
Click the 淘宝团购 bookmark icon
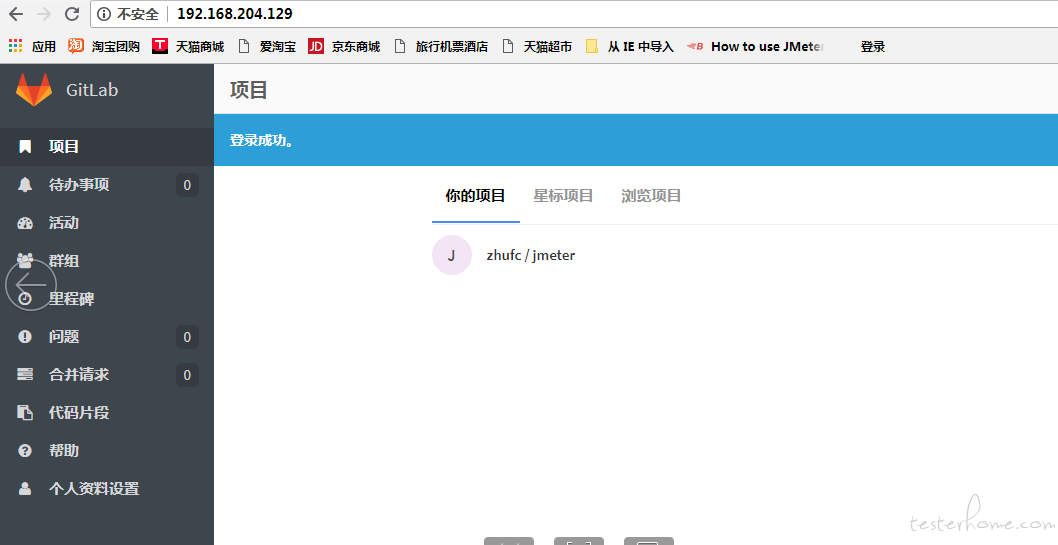click(76, 46)
